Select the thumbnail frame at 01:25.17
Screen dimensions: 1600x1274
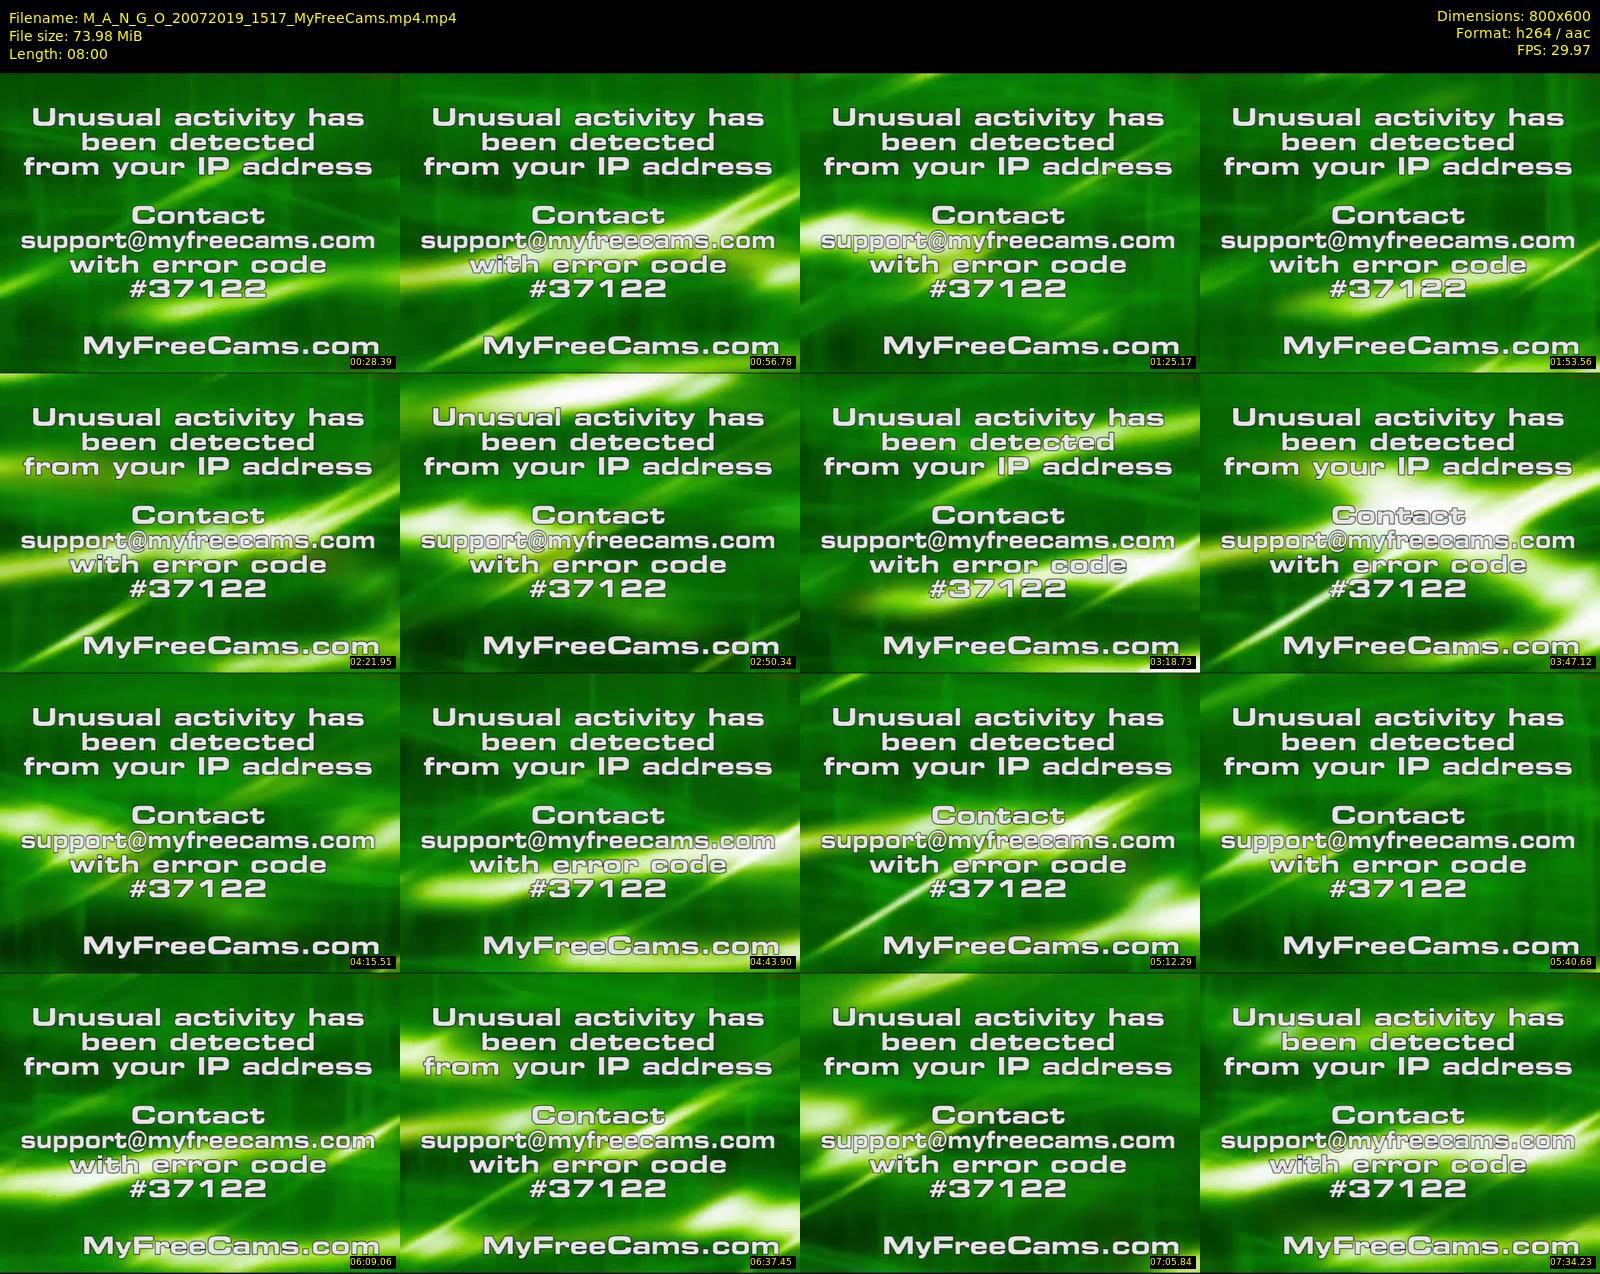click(1000, 222)
